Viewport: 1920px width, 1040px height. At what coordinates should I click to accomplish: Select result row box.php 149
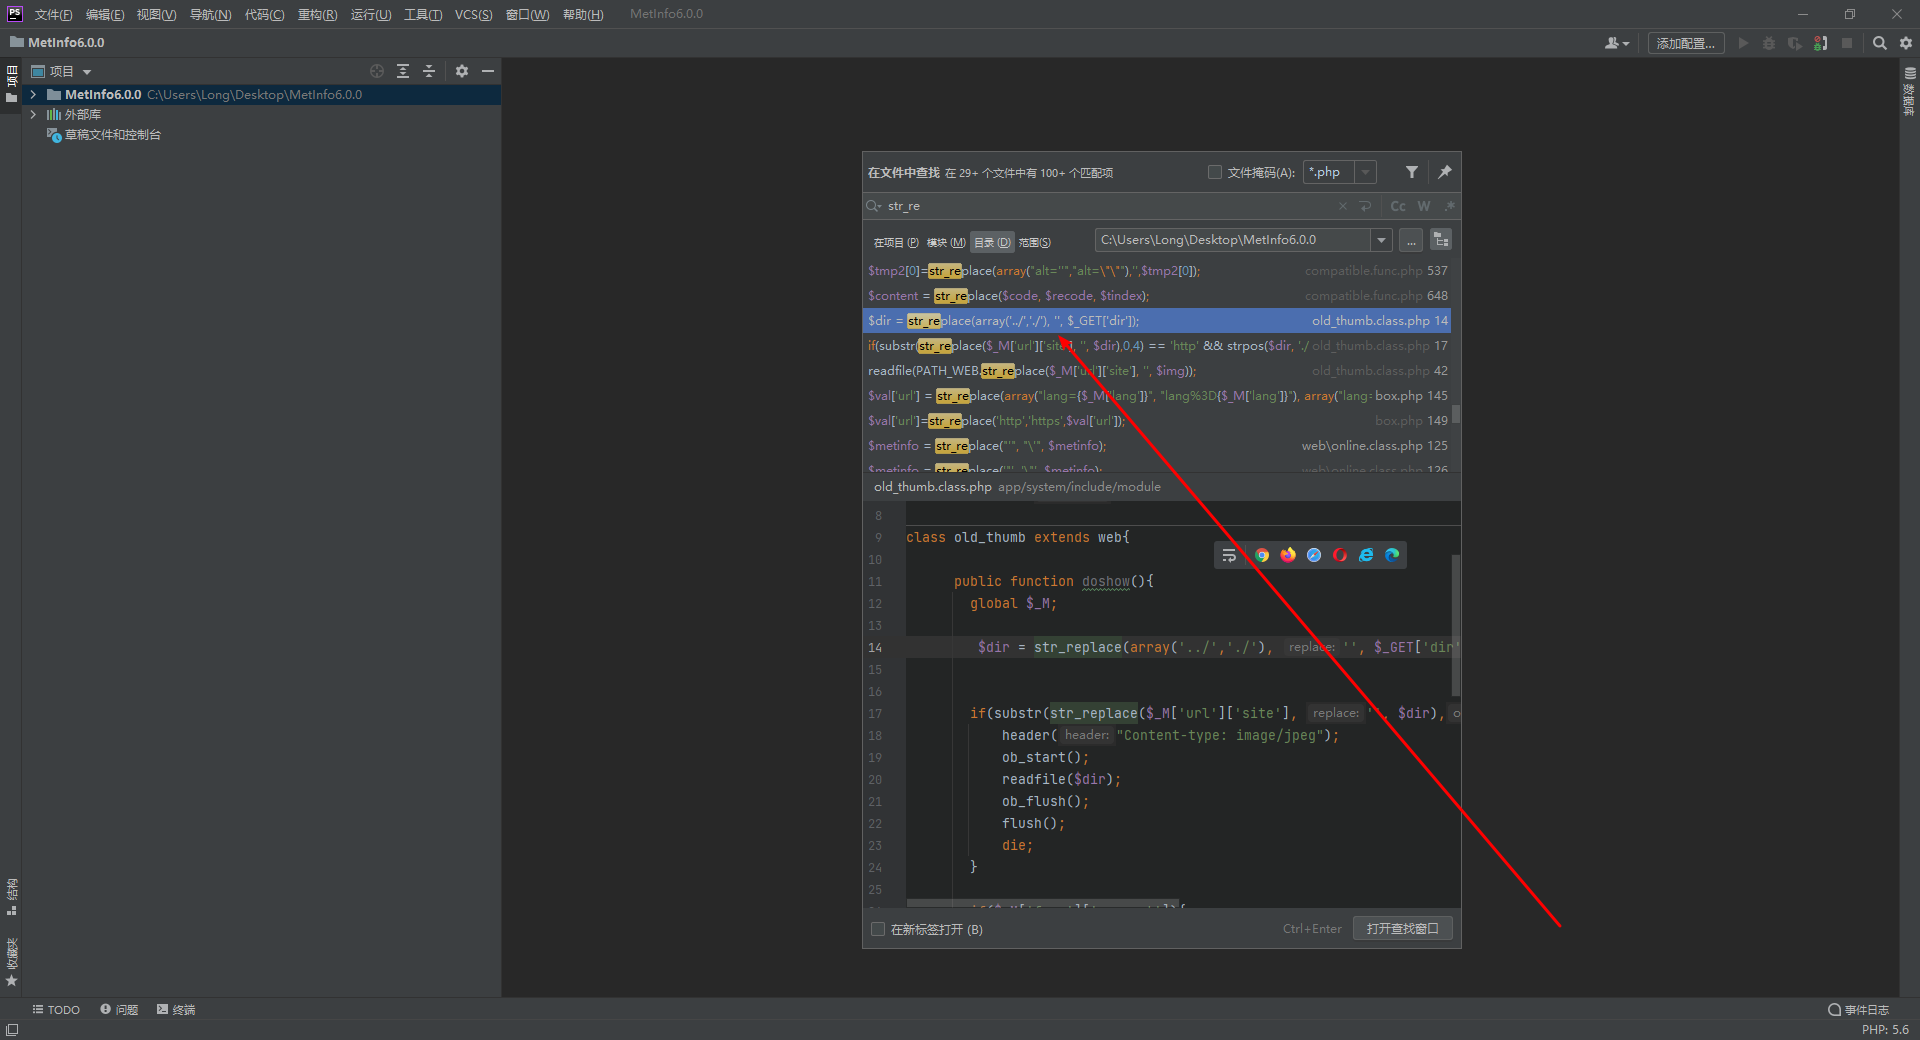[x=1156, y=420]
